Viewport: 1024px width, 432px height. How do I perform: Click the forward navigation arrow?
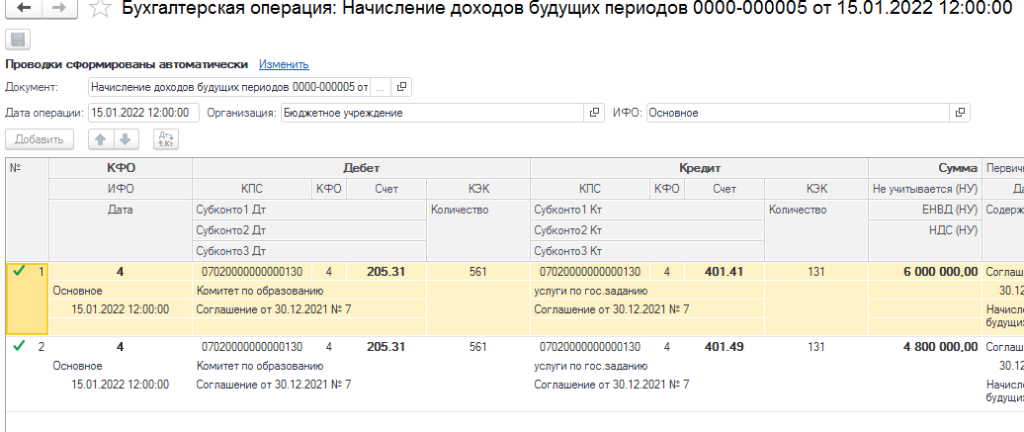59,9
